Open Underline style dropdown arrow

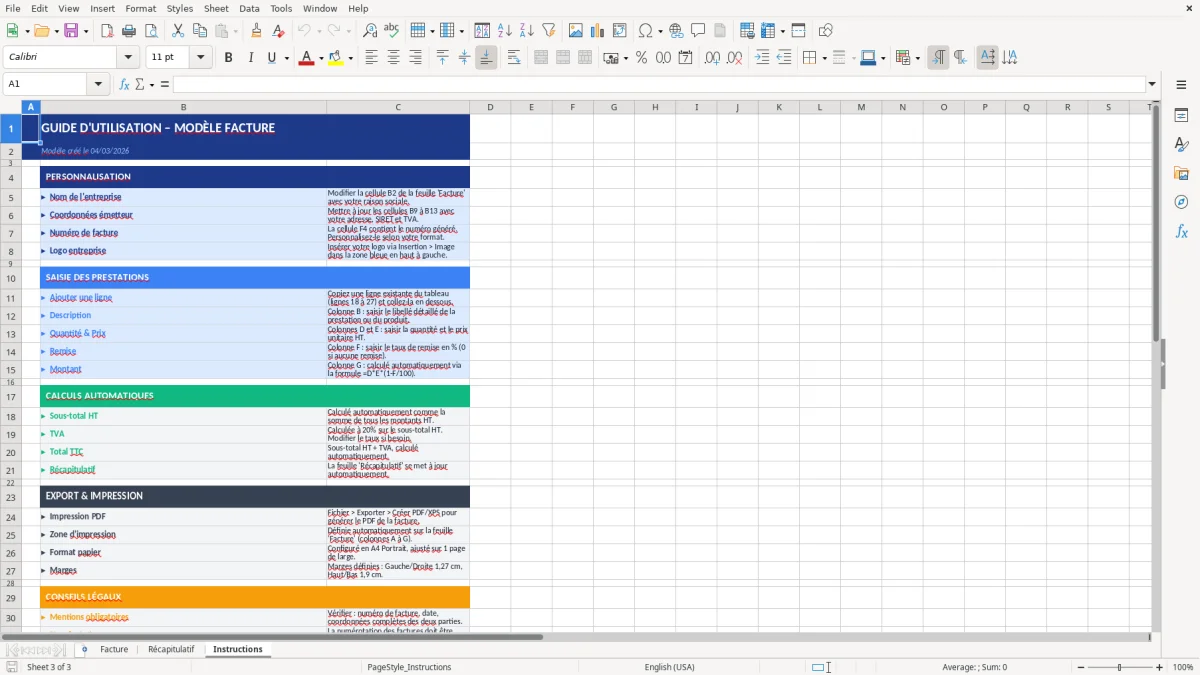(286, 58)
